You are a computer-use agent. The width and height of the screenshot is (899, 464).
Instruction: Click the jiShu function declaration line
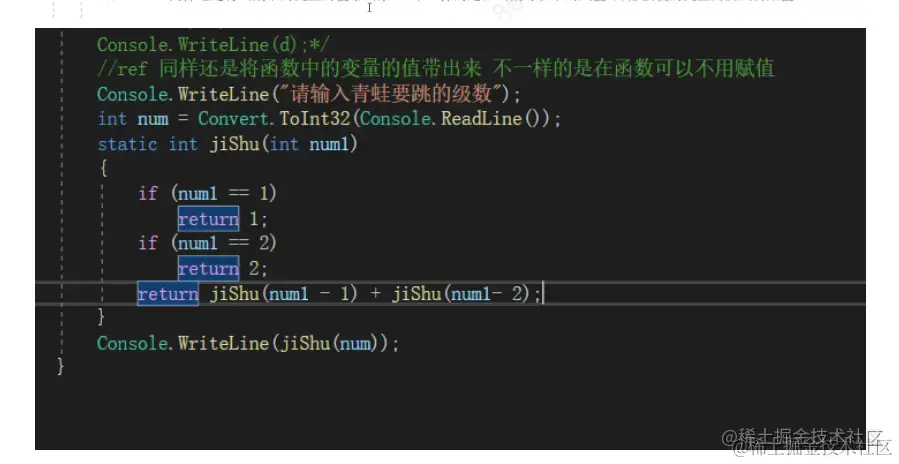(228, 143)
